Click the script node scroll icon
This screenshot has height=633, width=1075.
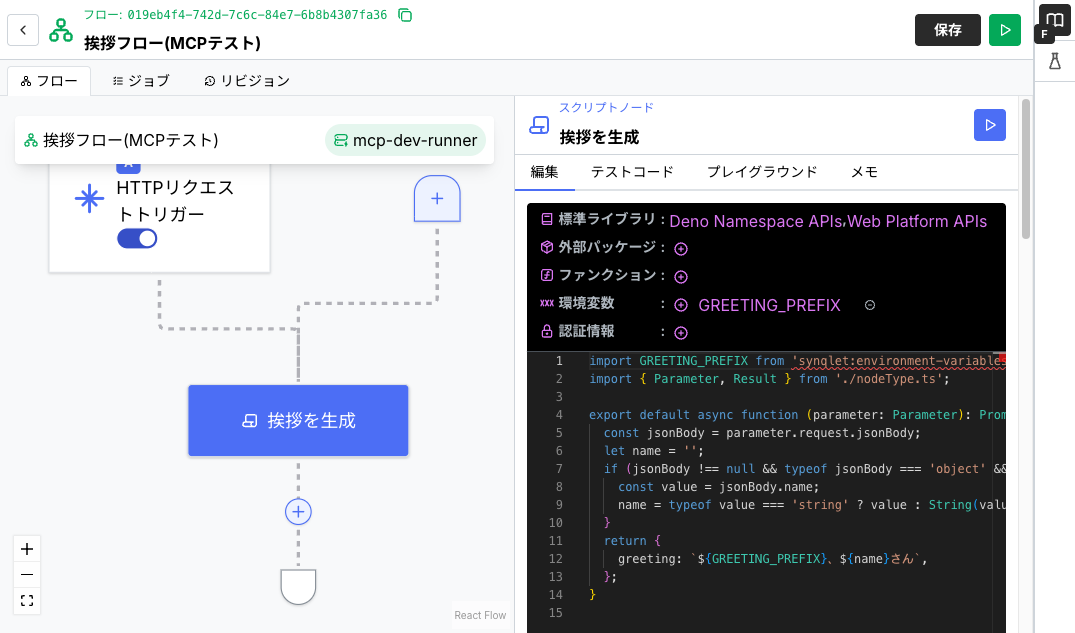pyautogui.click(x=539, y=125)
